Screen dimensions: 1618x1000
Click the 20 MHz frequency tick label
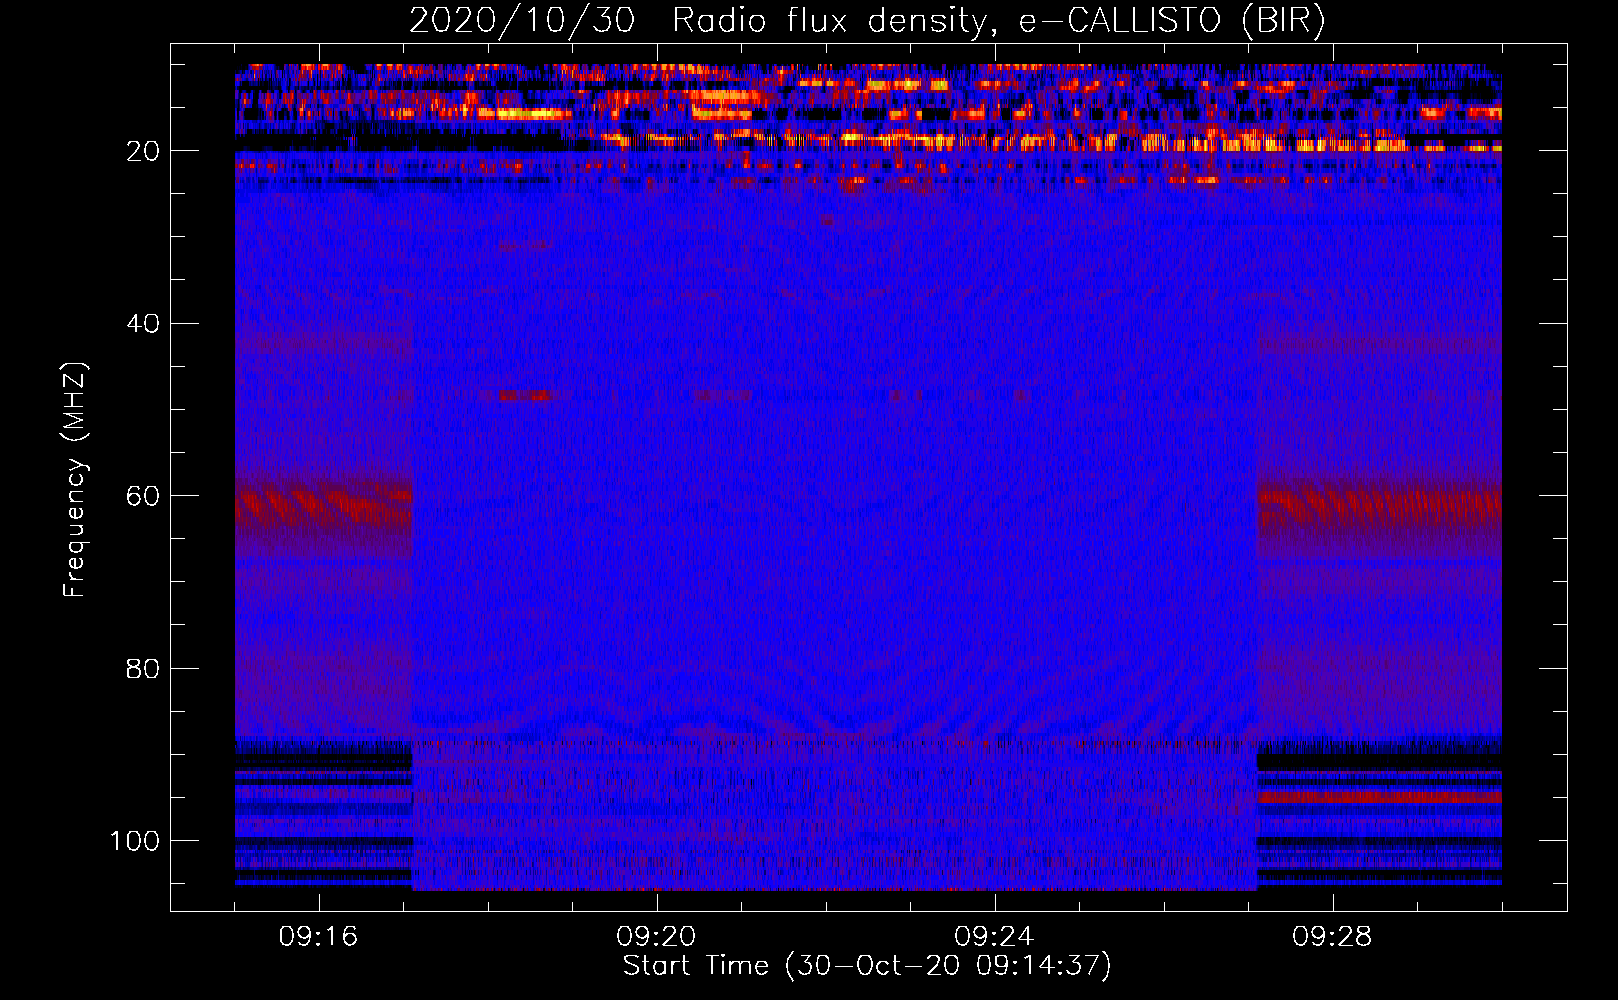tap(144, 151)
